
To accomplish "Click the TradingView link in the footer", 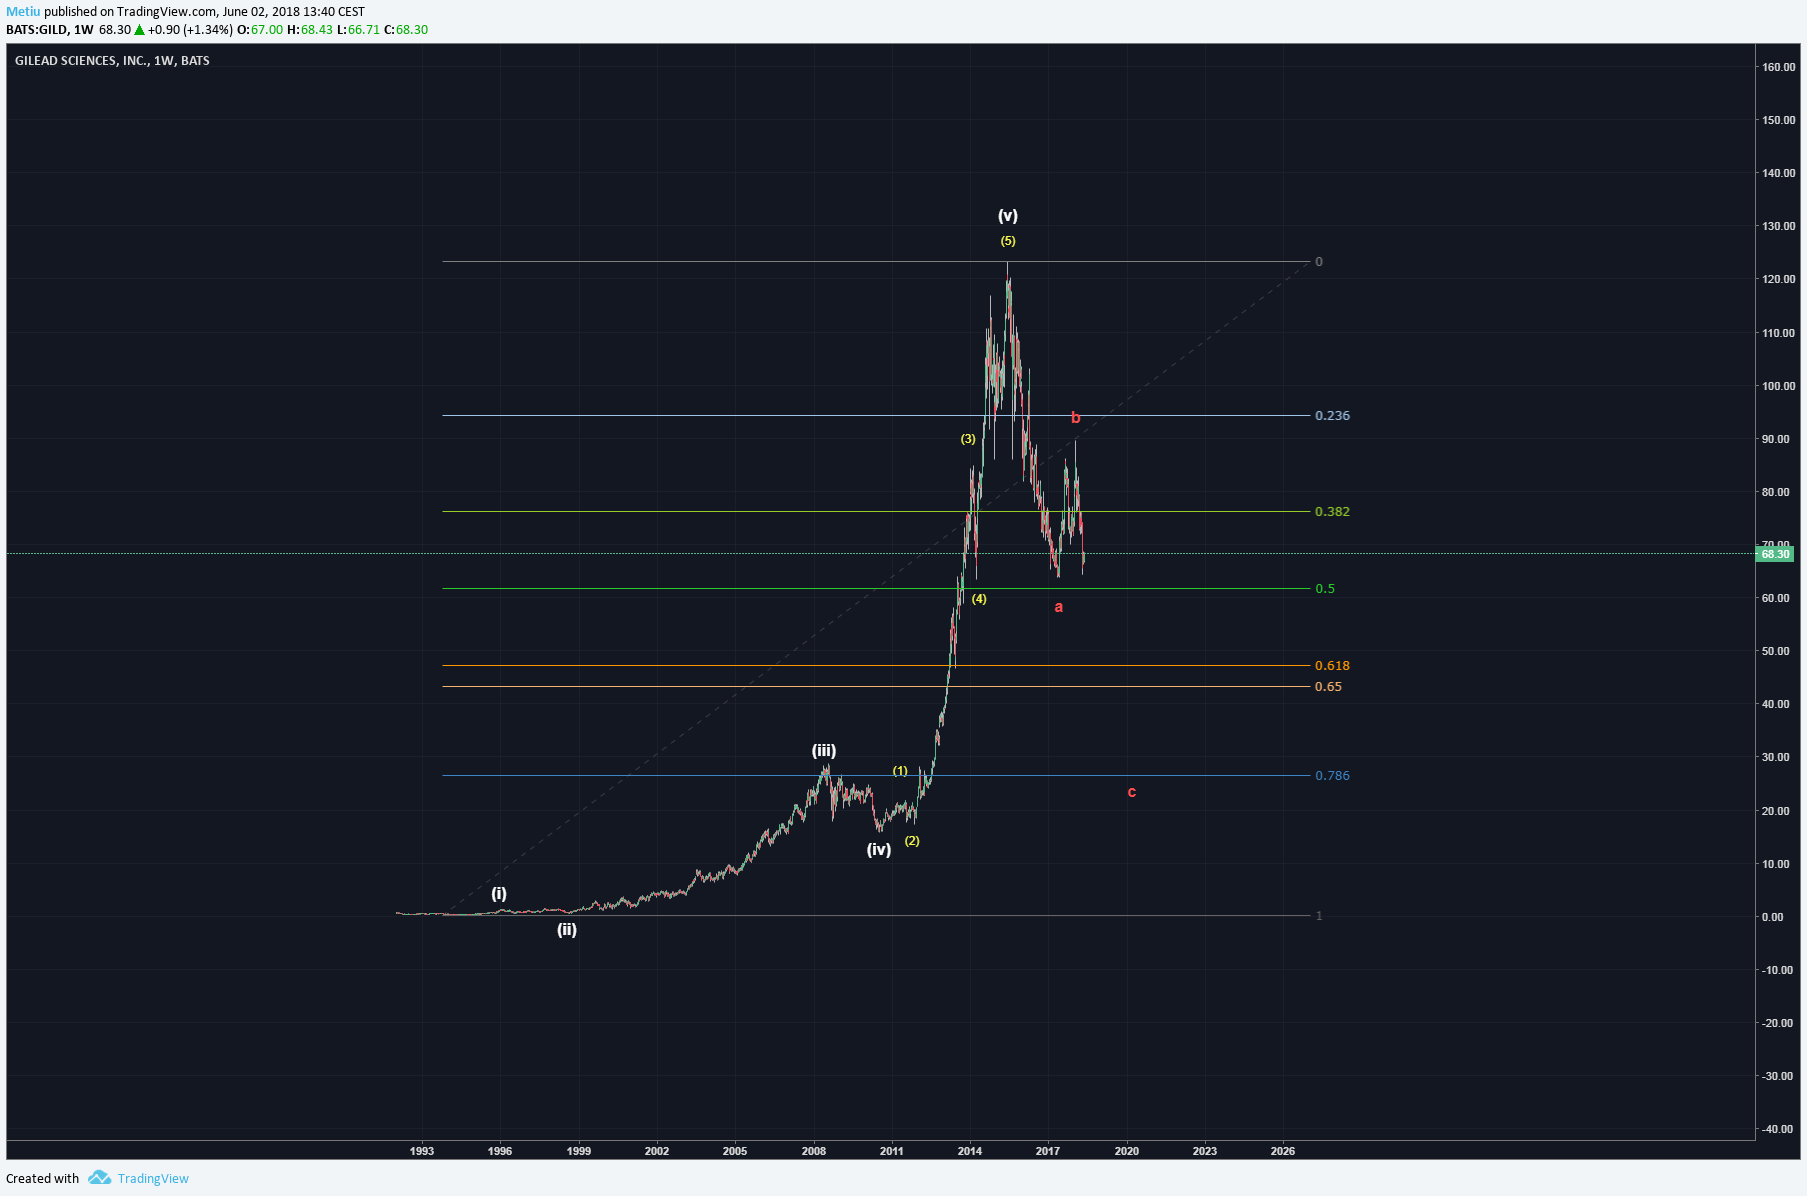I will coord(153,1178).
